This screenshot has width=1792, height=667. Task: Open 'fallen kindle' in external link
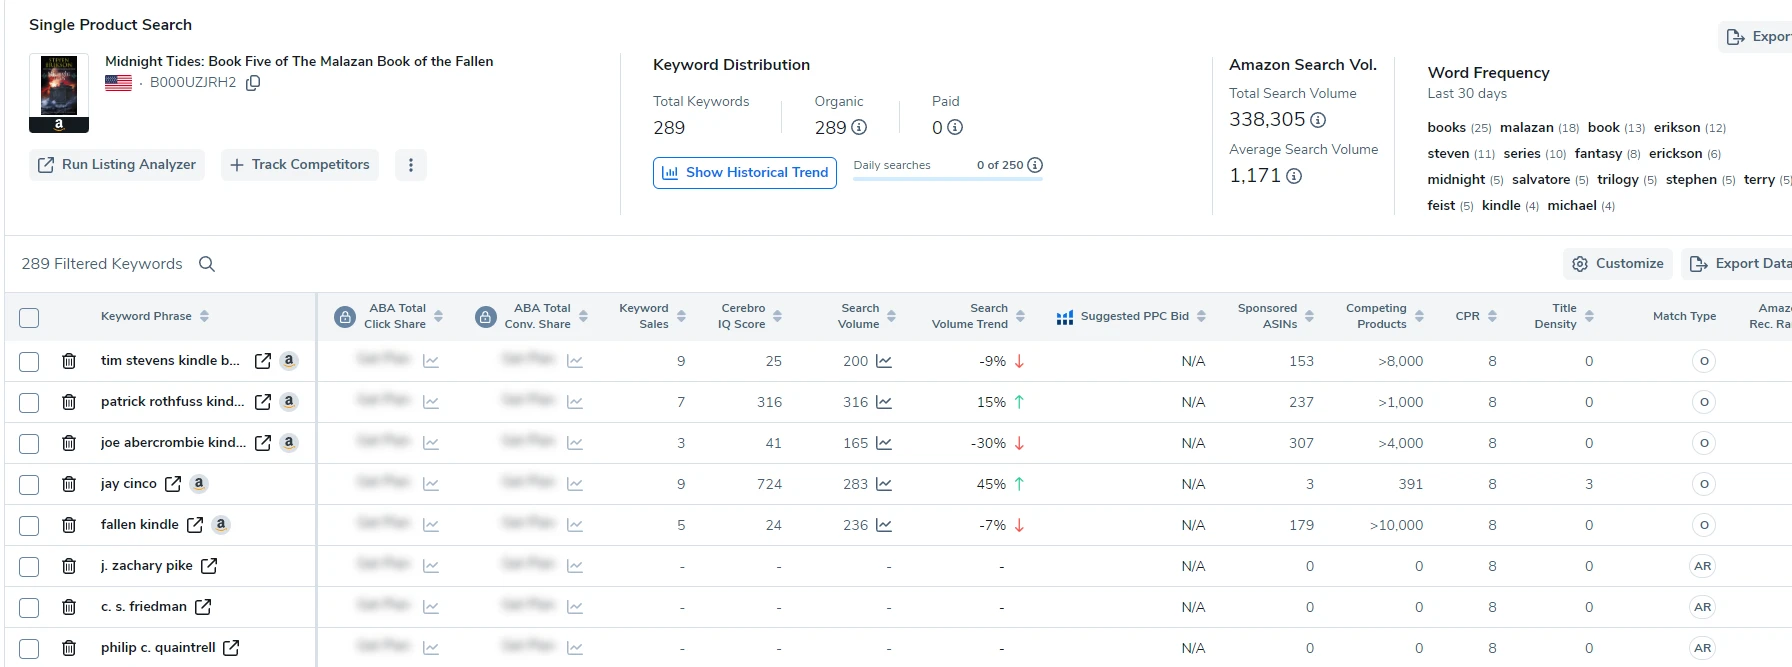tap(195, 525)
